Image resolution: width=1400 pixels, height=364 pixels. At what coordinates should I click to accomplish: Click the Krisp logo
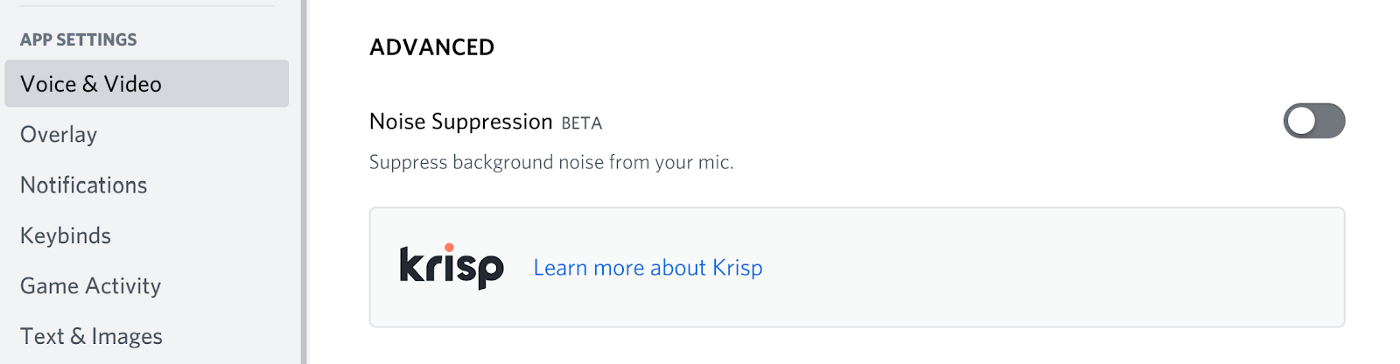coord(451,266)
